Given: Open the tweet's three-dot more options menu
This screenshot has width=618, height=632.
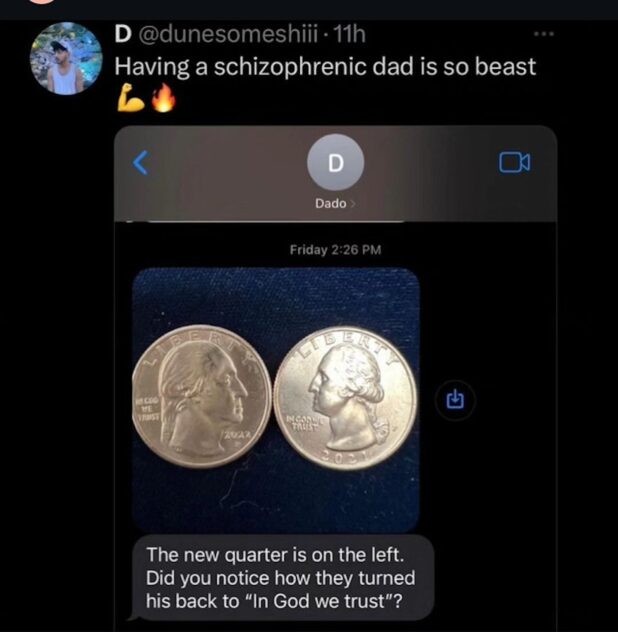Looking at the screenshot, I should pyautogui.click(x=544, y=34).
